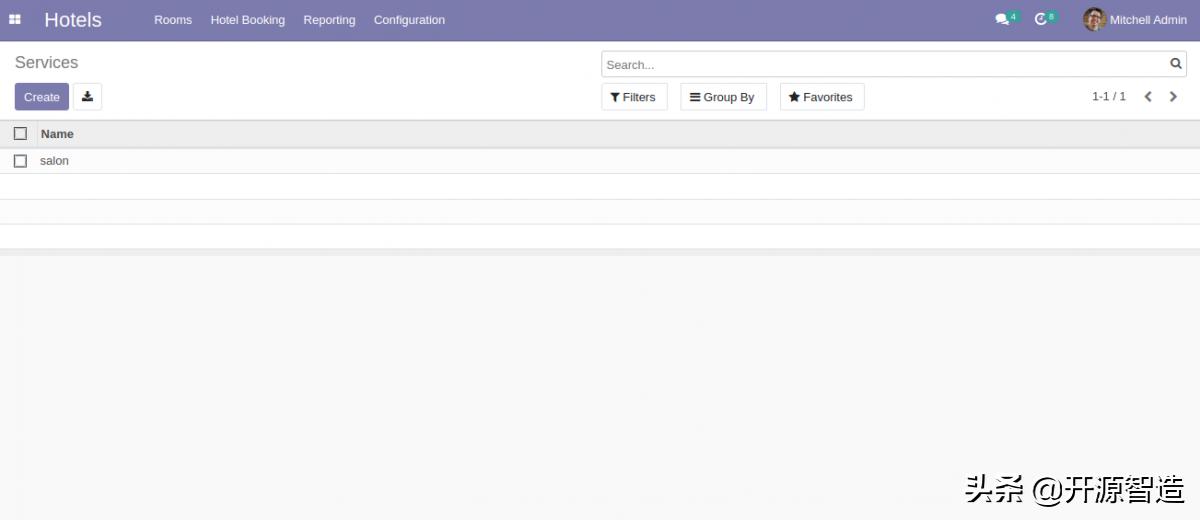Open the conversations chat icon
The image size is (1200, 520).
1002,19
